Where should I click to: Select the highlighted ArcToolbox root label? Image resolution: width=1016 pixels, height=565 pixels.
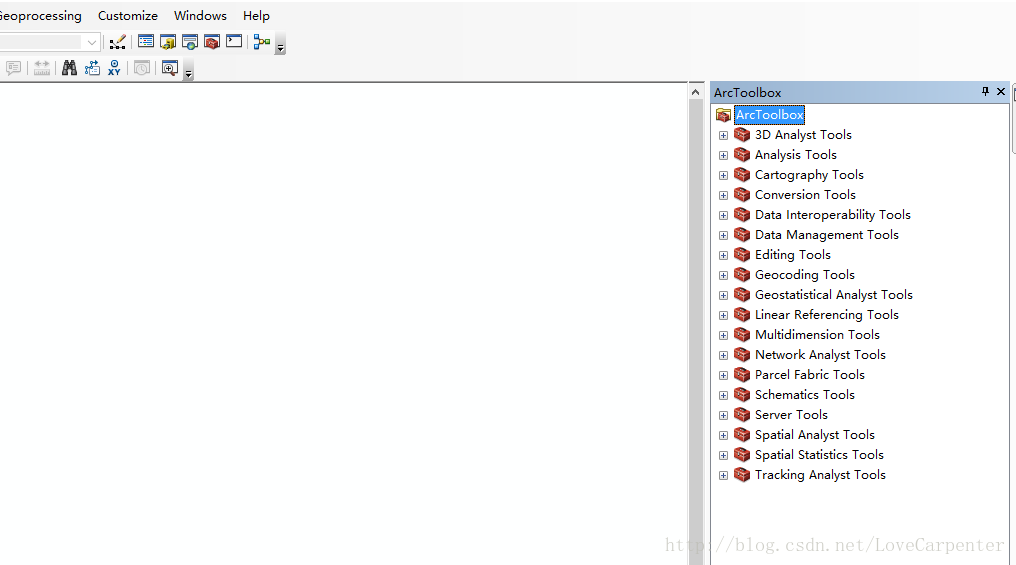(x=769, y=115)
